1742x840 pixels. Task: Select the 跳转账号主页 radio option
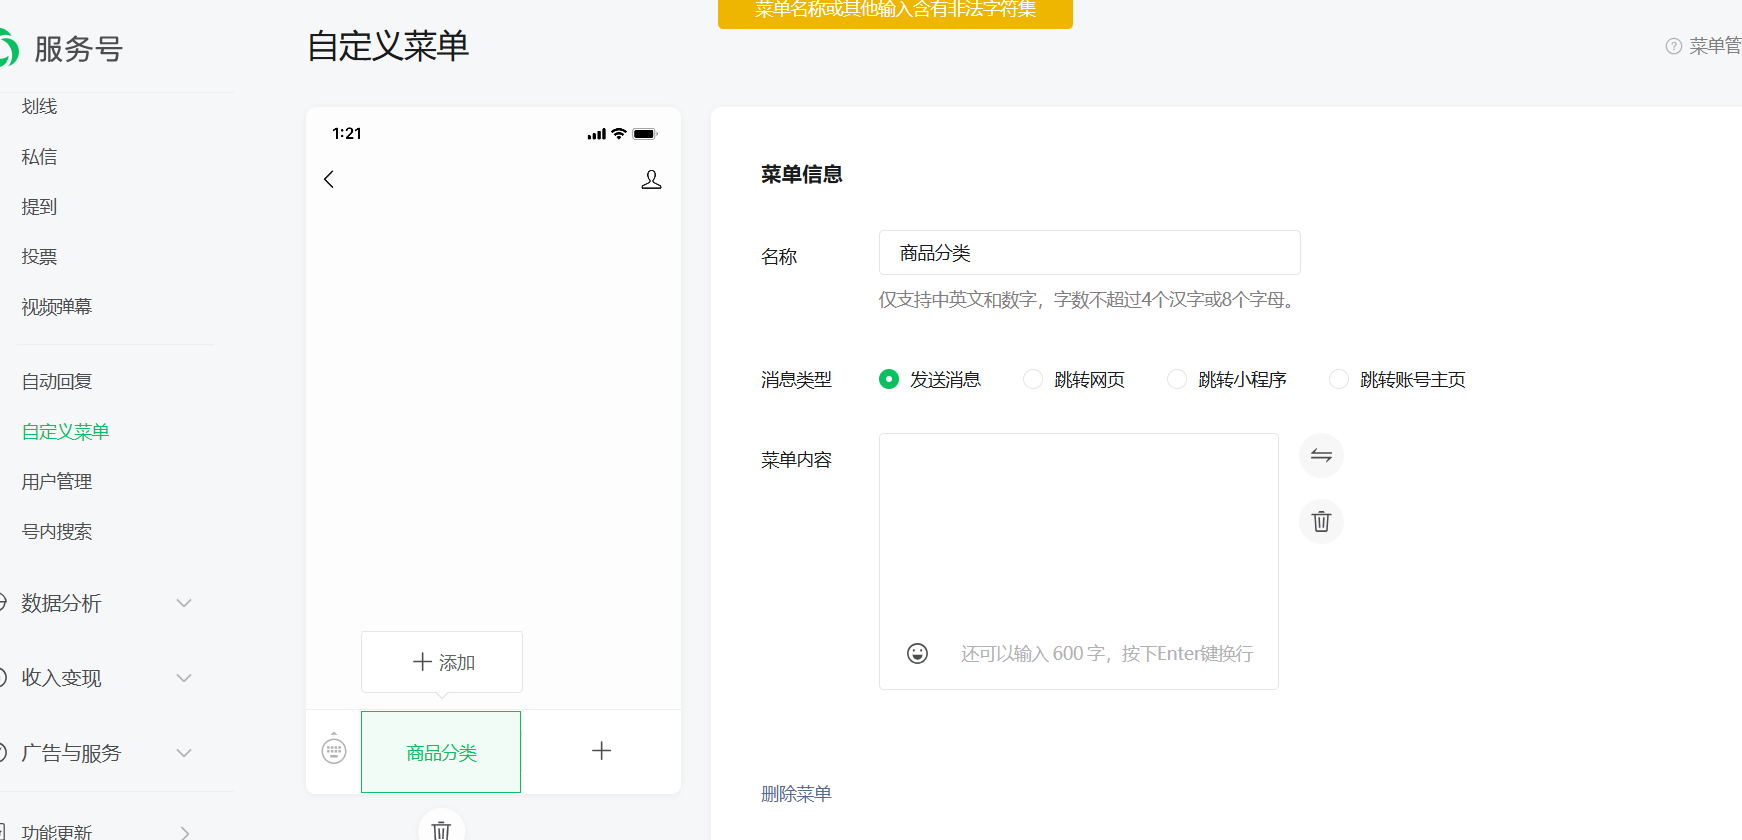point(1339,379)
